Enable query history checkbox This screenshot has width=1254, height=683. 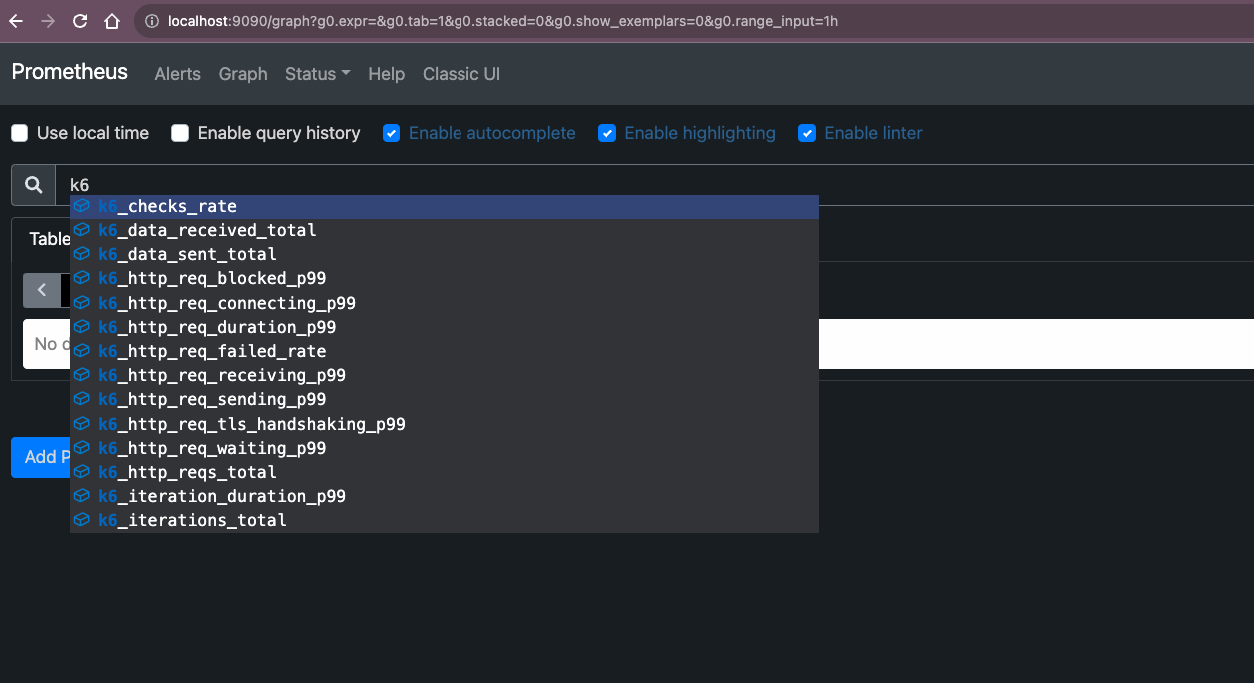tap(180, 133)
